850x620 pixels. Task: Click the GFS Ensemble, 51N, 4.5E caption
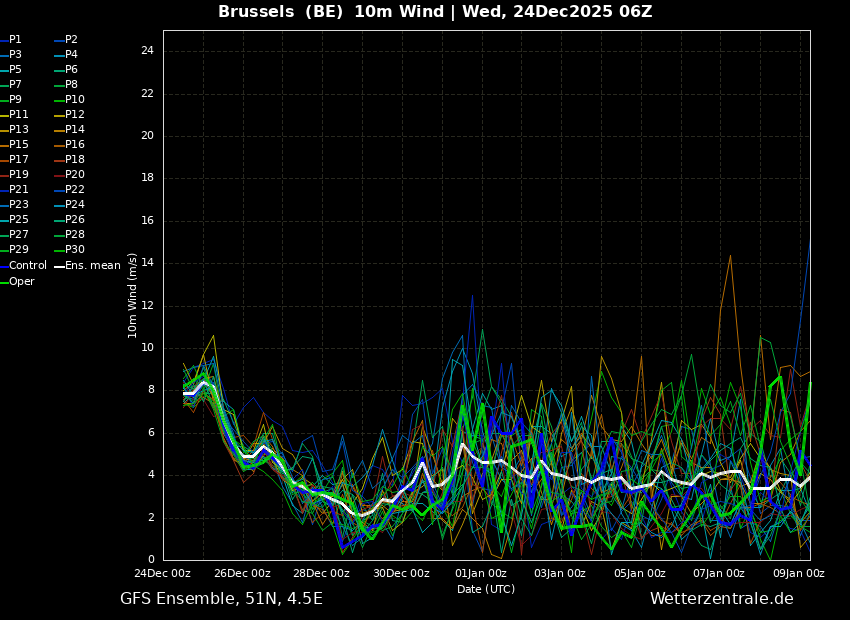(x=221, y=598)
